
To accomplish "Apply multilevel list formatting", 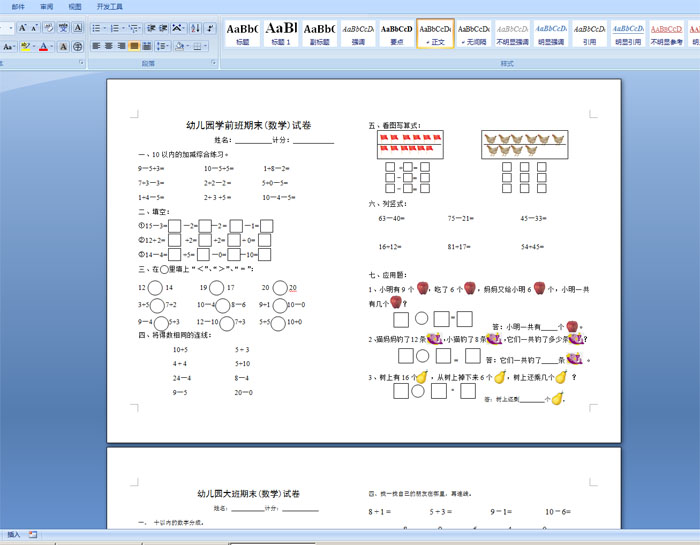I will coord(133,29).
